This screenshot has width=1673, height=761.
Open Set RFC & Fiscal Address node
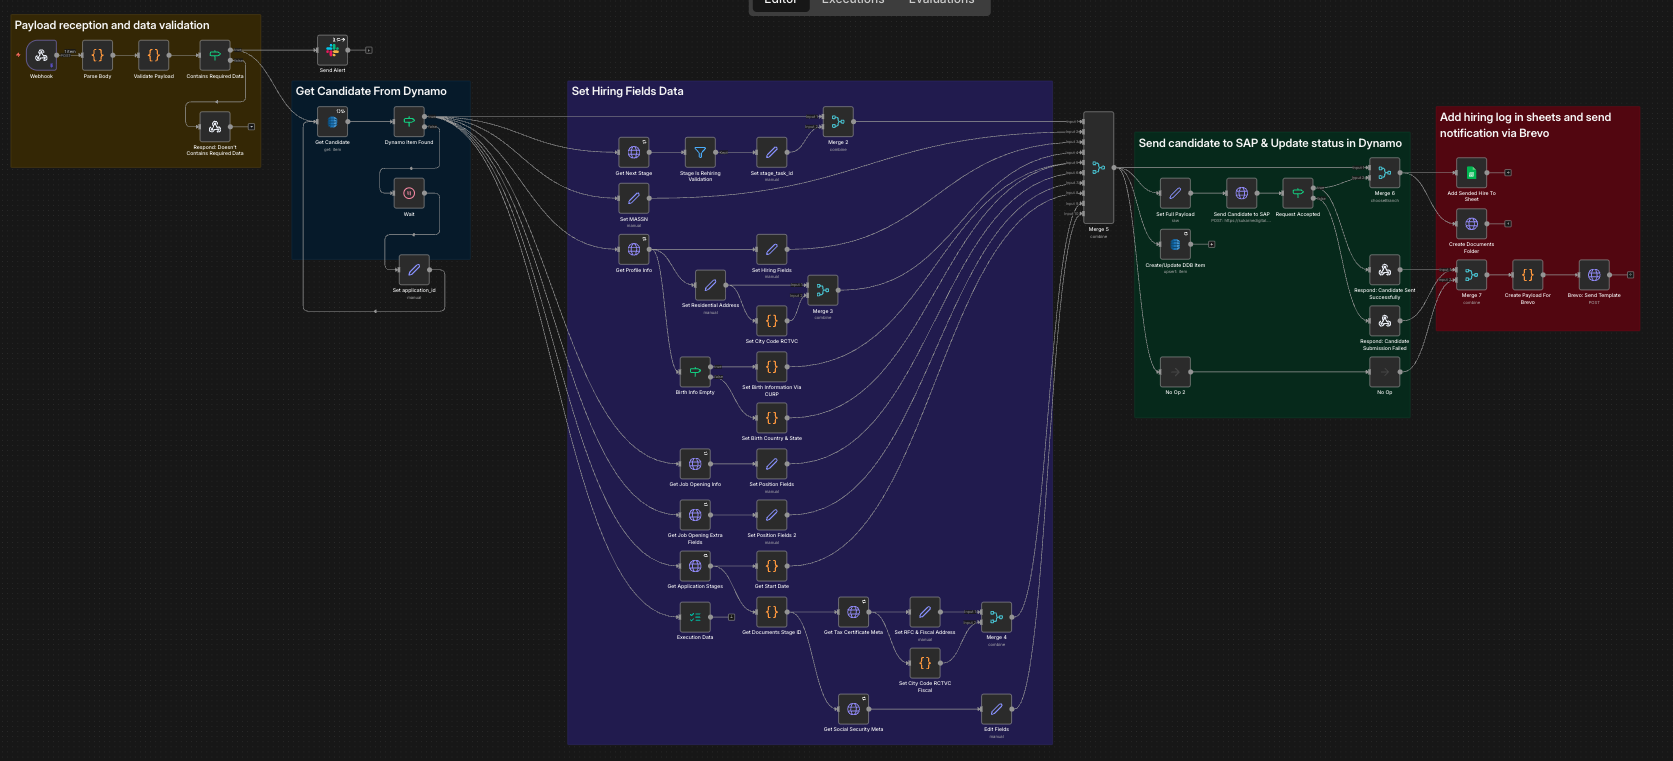click(924, 612)
